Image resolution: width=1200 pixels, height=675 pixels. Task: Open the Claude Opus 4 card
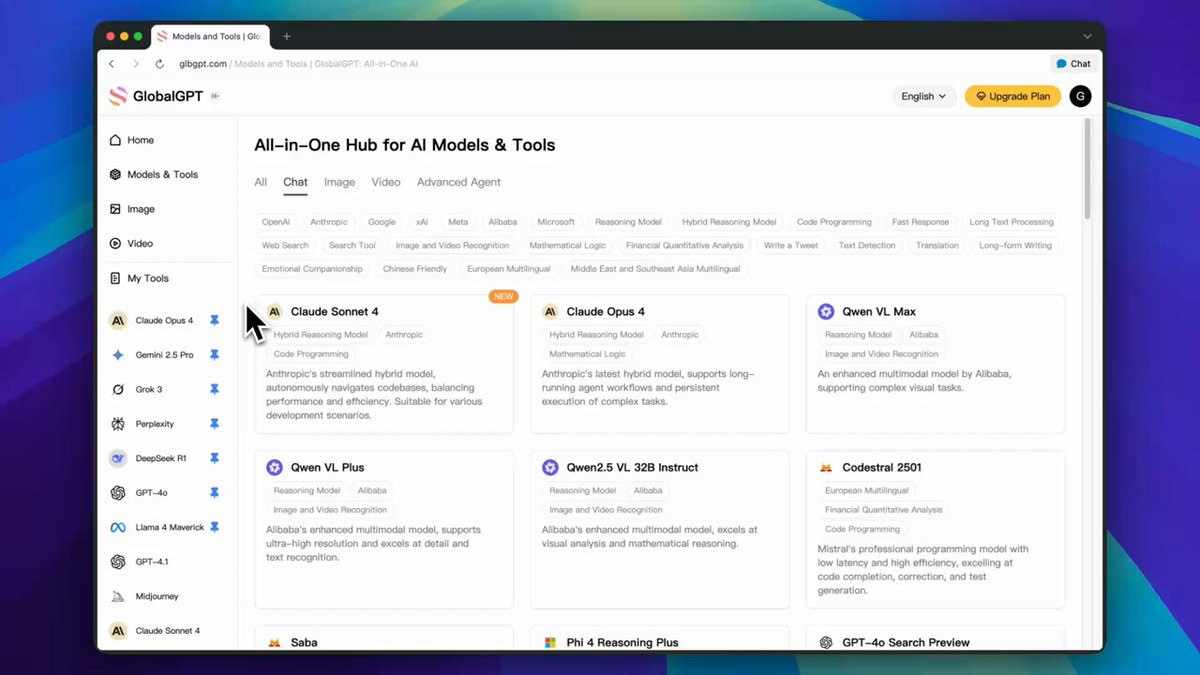coord(660,363)
